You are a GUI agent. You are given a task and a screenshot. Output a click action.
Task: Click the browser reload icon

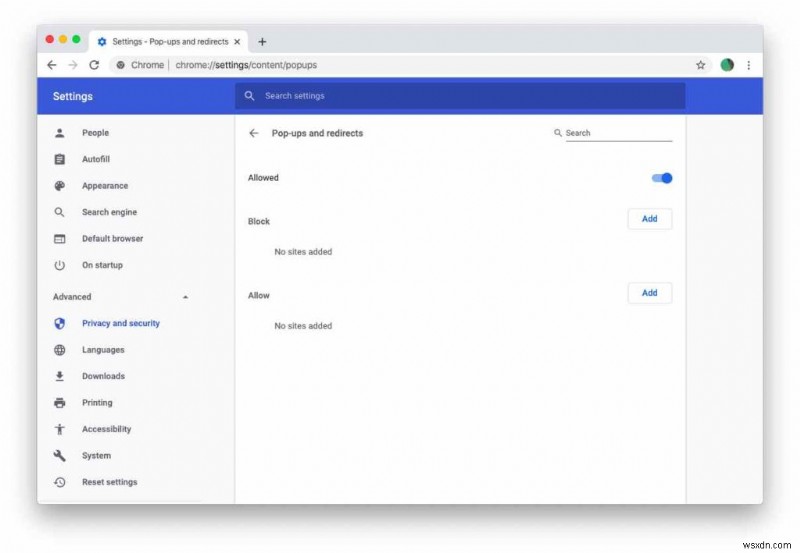(x=94, y=65)
